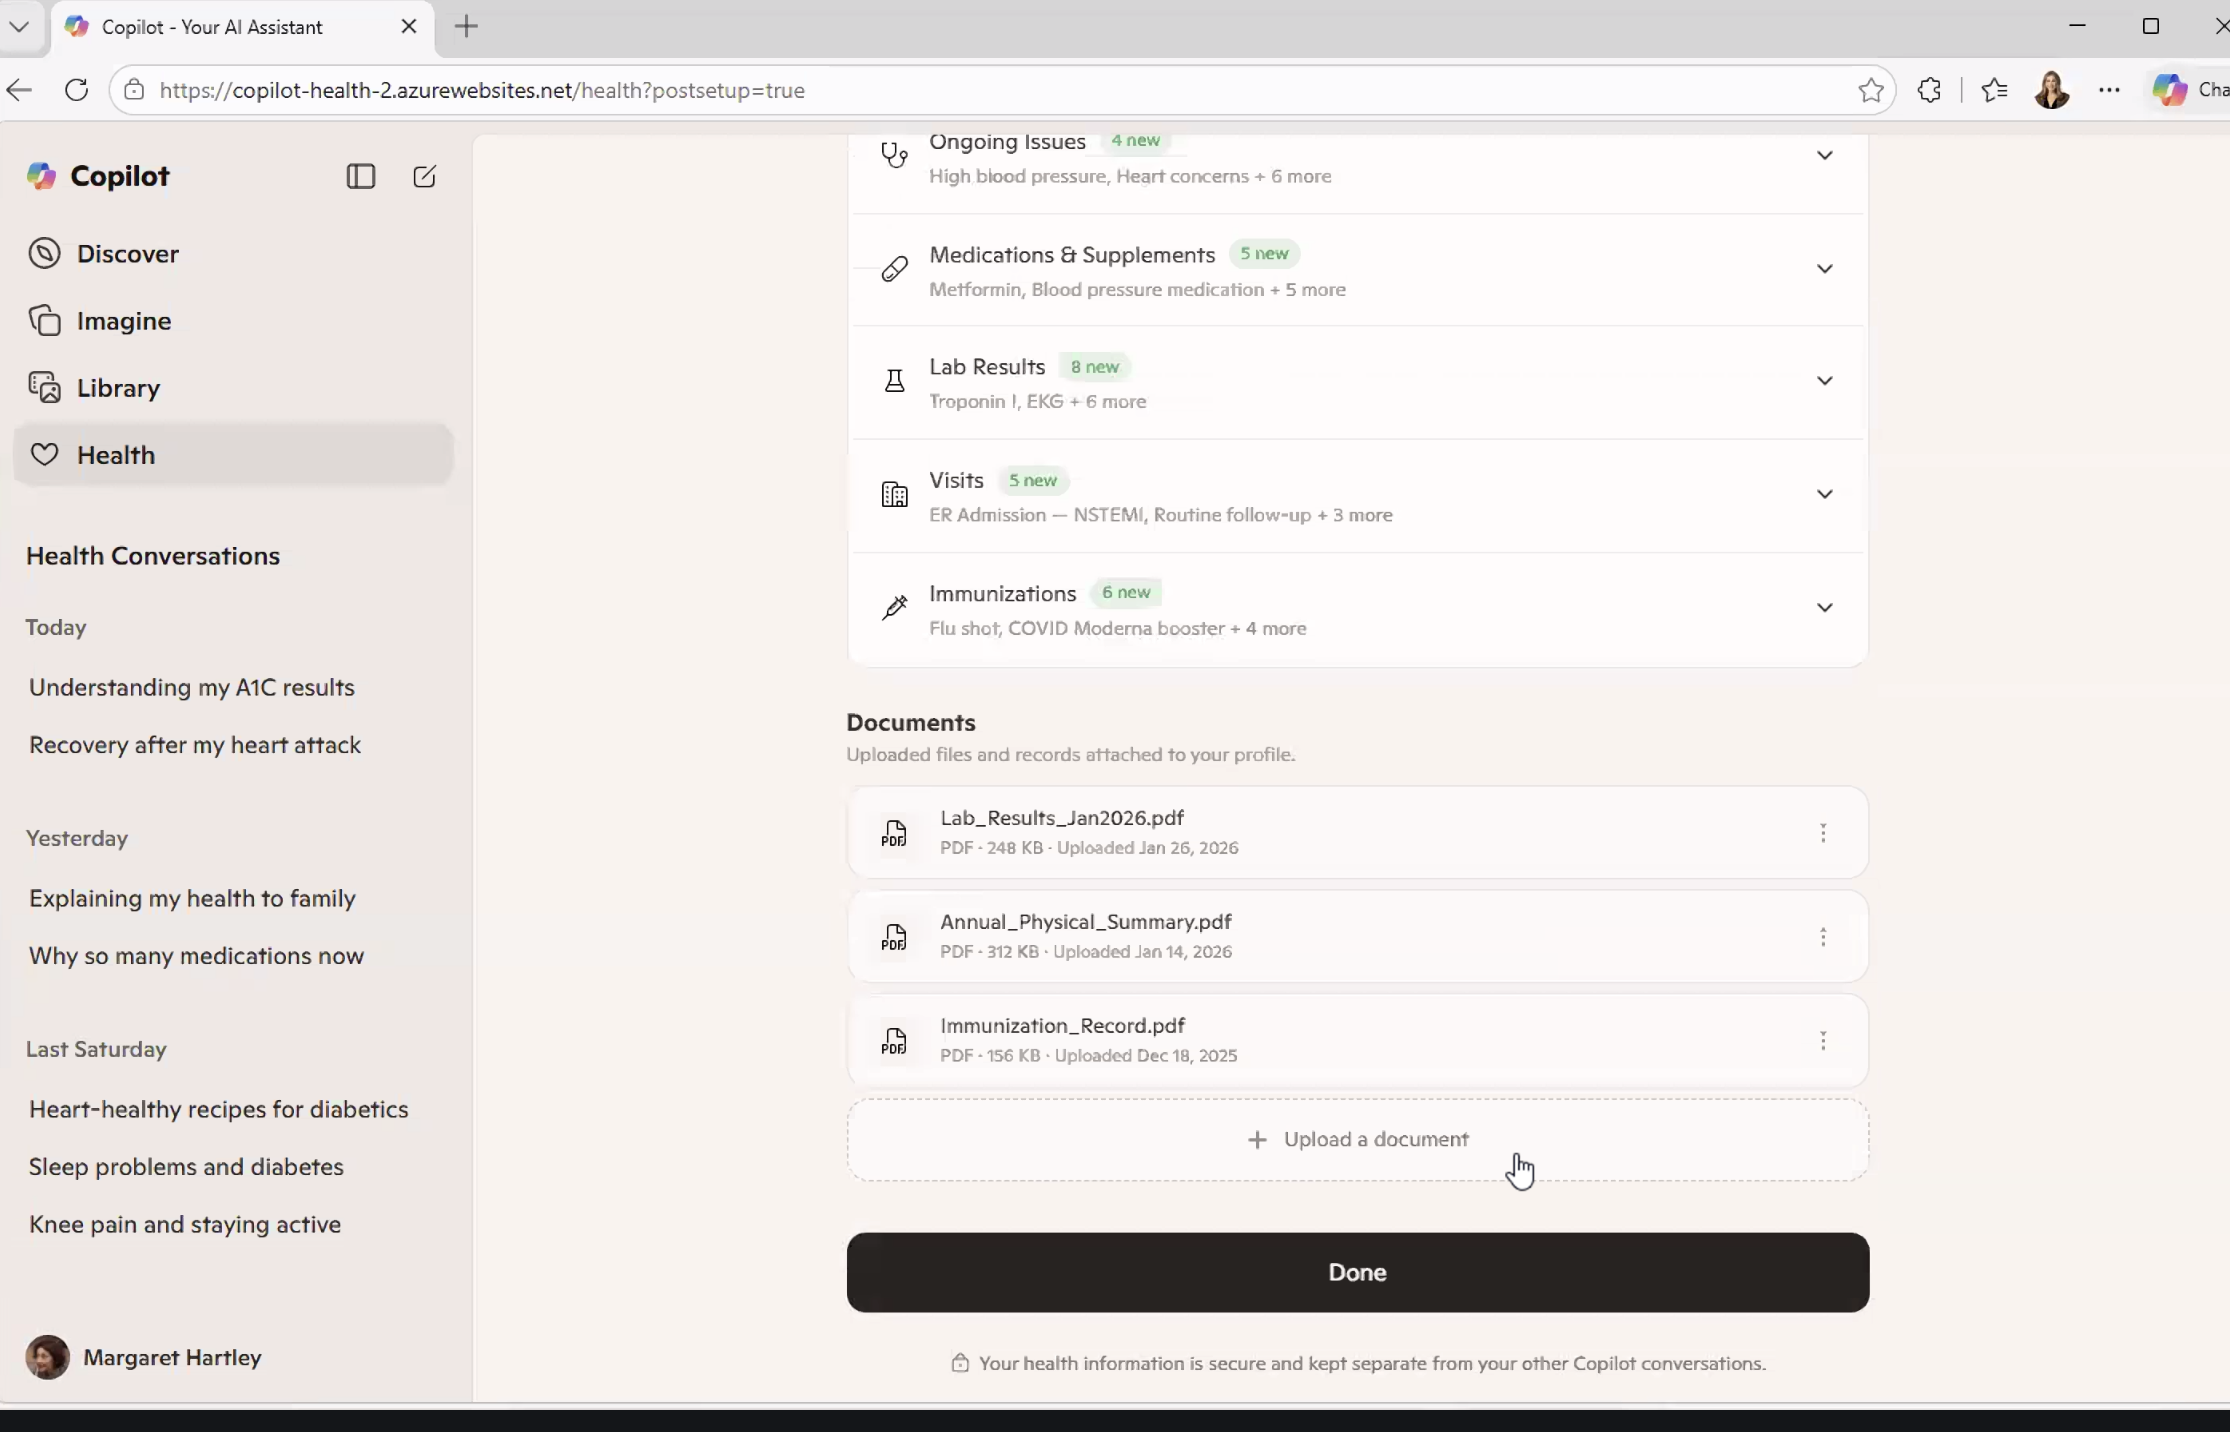Screen dimensions: 2230x1432
Task: Open options menu for Lab_Results_Jan2026.pdf
Action: pyautogui.click(x=1822, y=833)
